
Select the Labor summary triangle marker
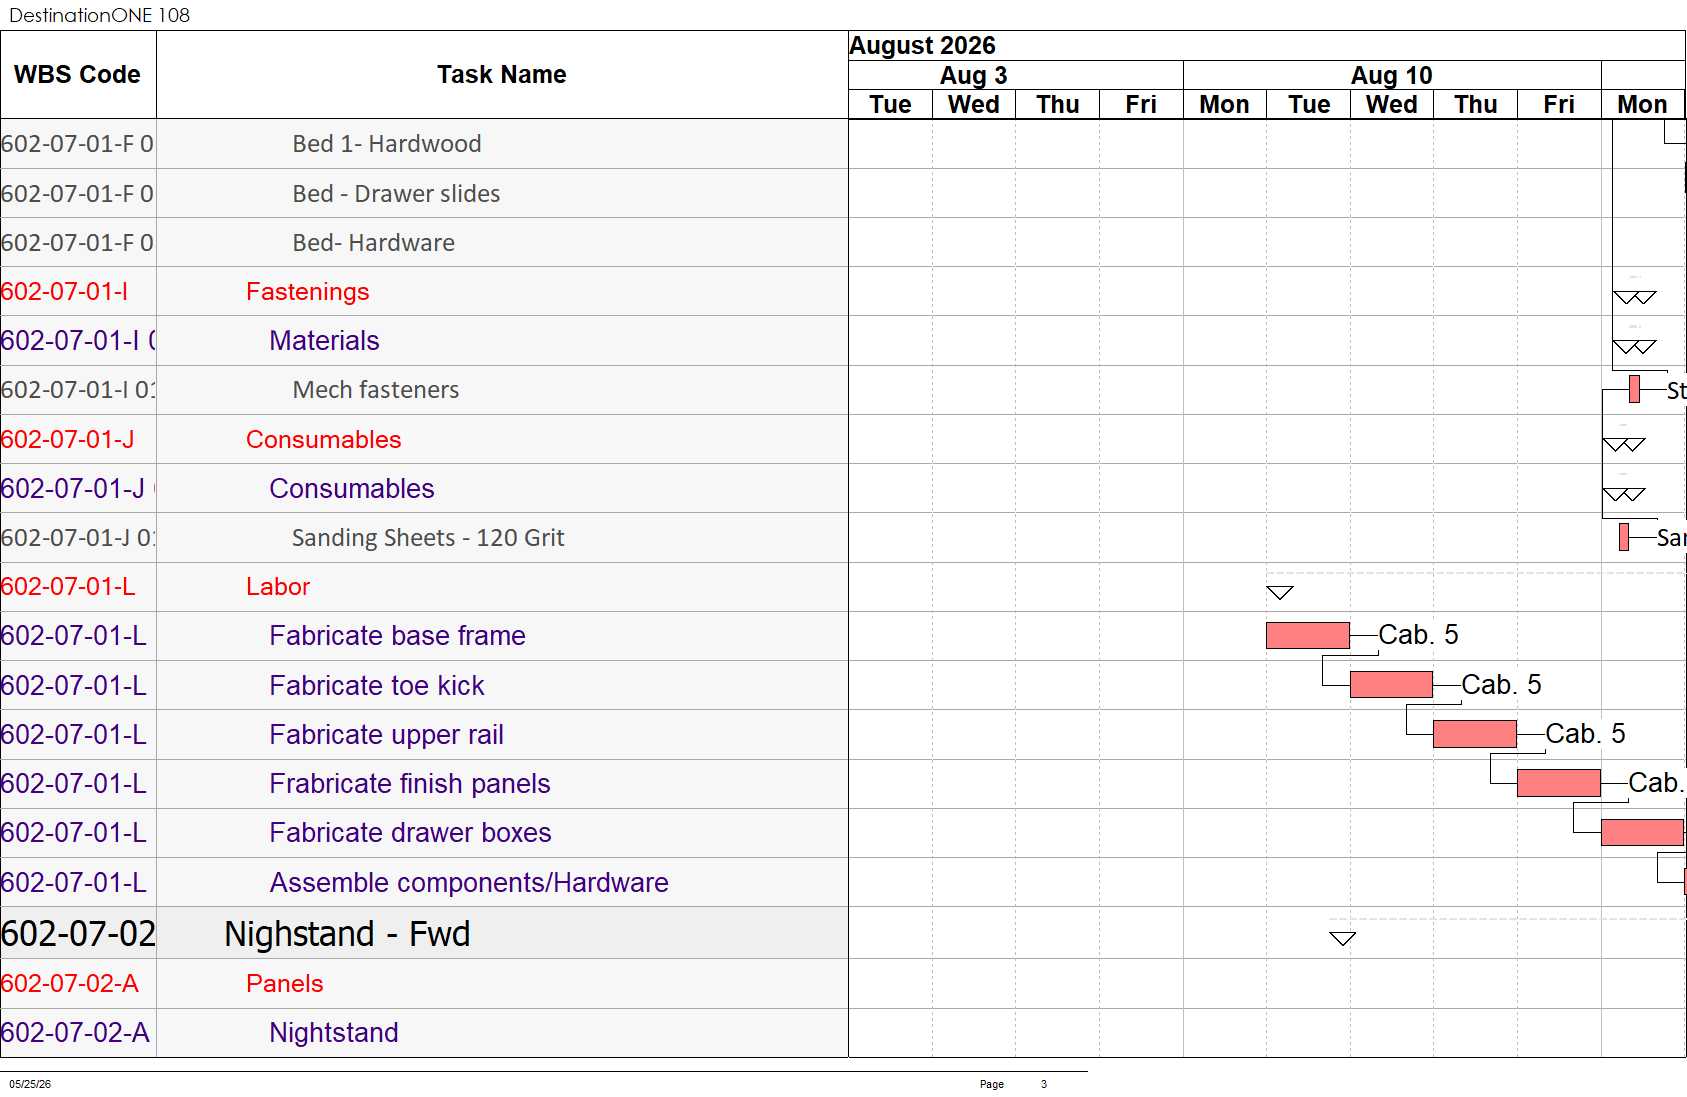coord(1280,593)
